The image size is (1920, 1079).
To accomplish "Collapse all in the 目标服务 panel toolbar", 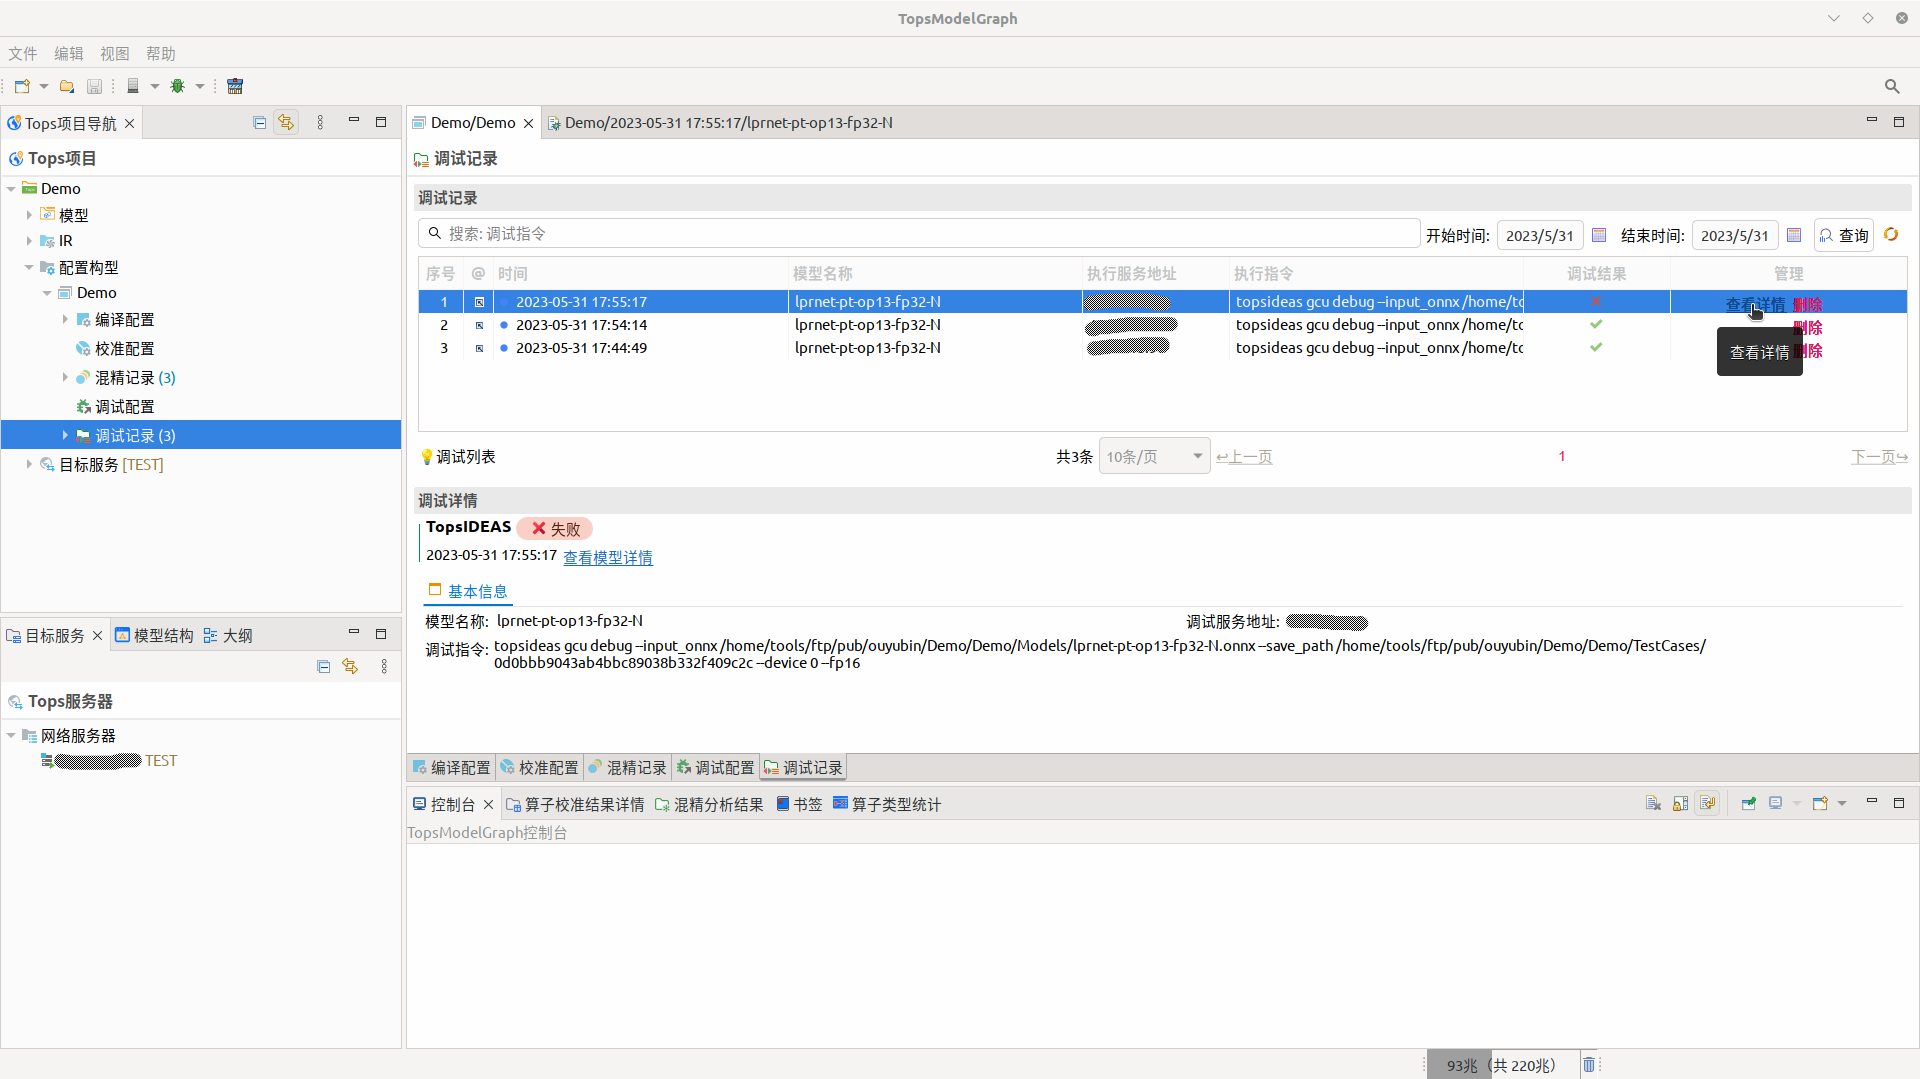I will pyautogui.click(x=323, y=666).
